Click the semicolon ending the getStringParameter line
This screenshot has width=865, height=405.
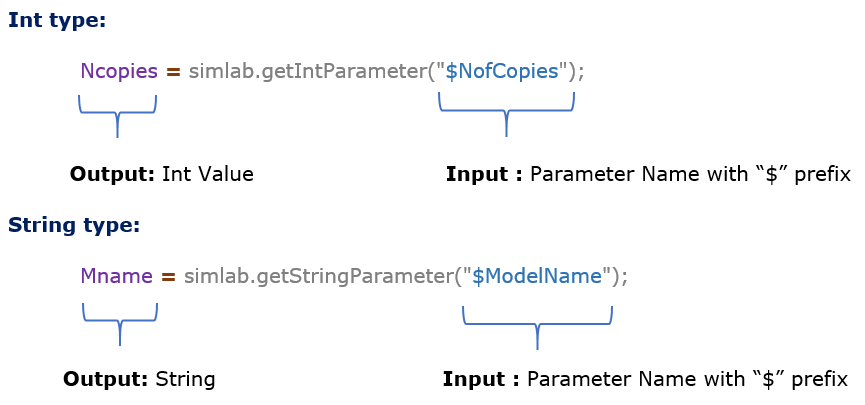[625, 276]
